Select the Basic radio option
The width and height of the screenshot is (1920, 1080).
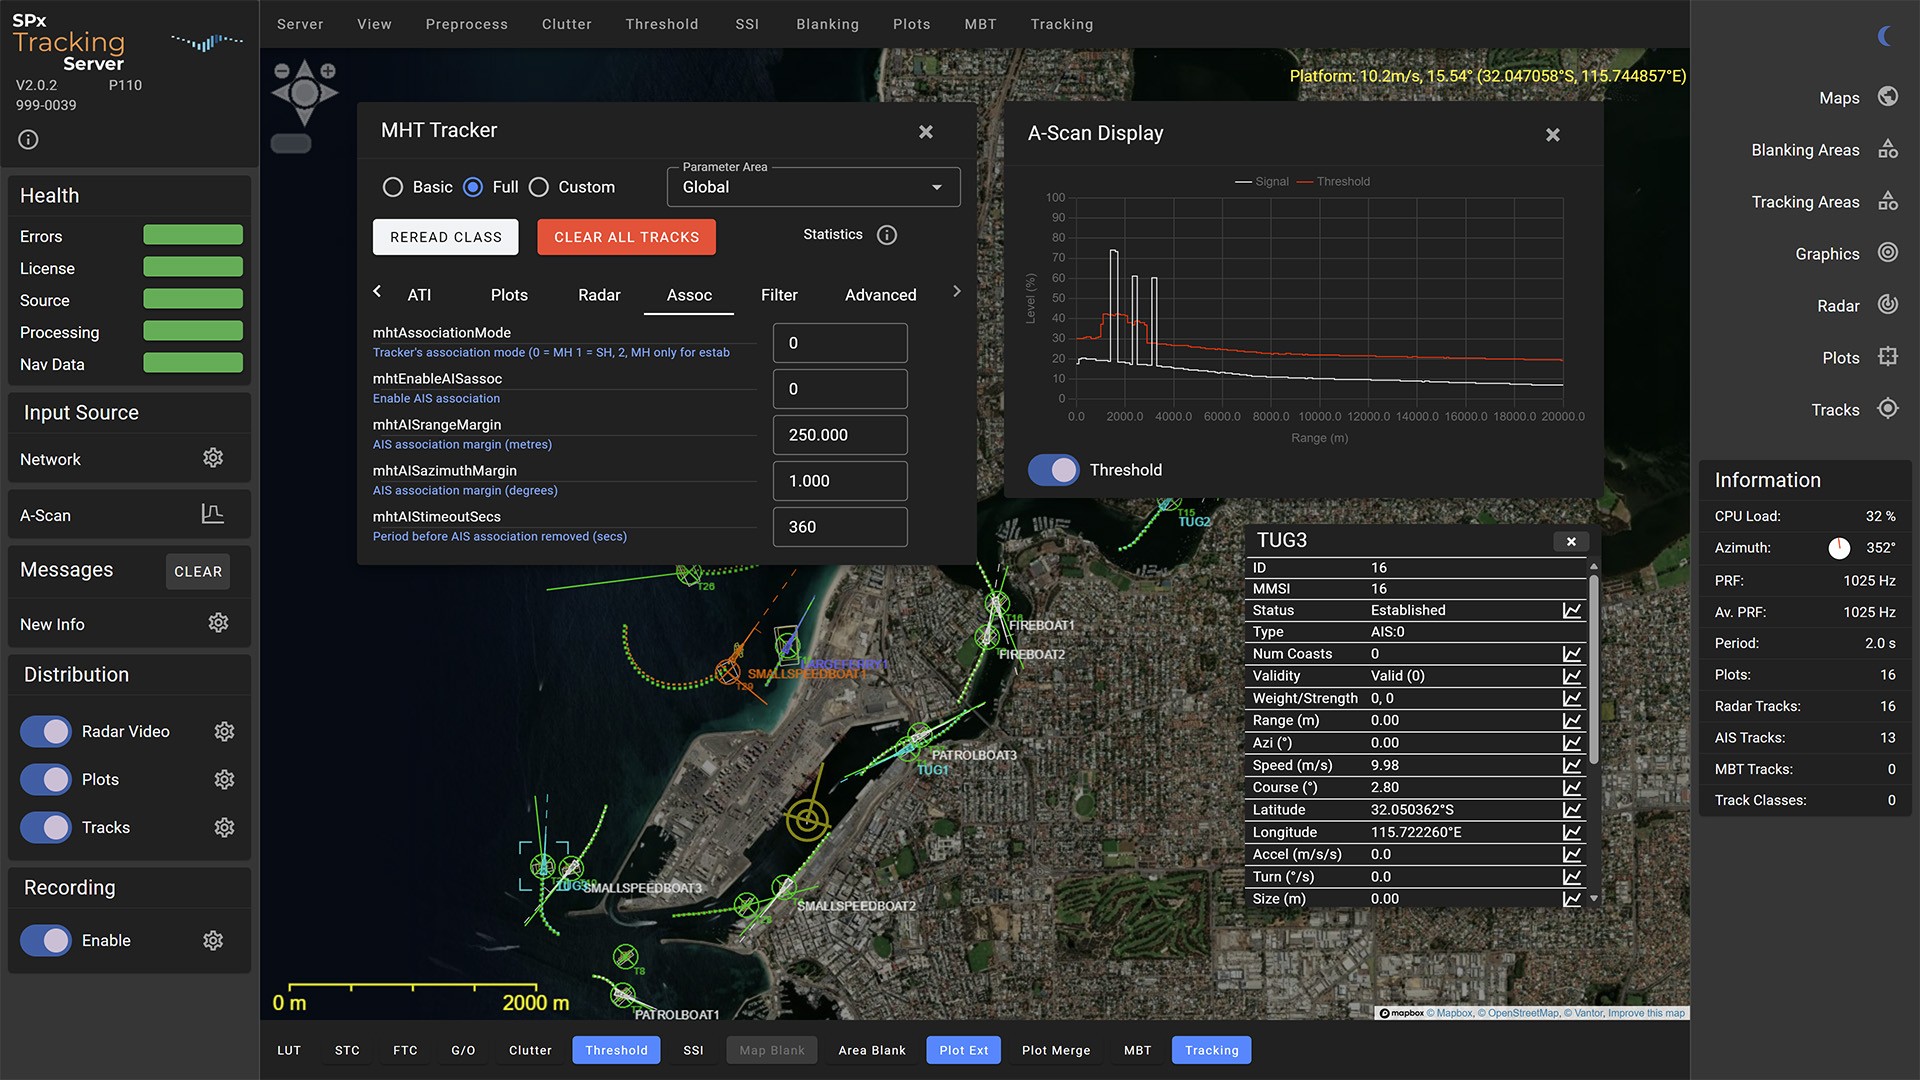393,187
